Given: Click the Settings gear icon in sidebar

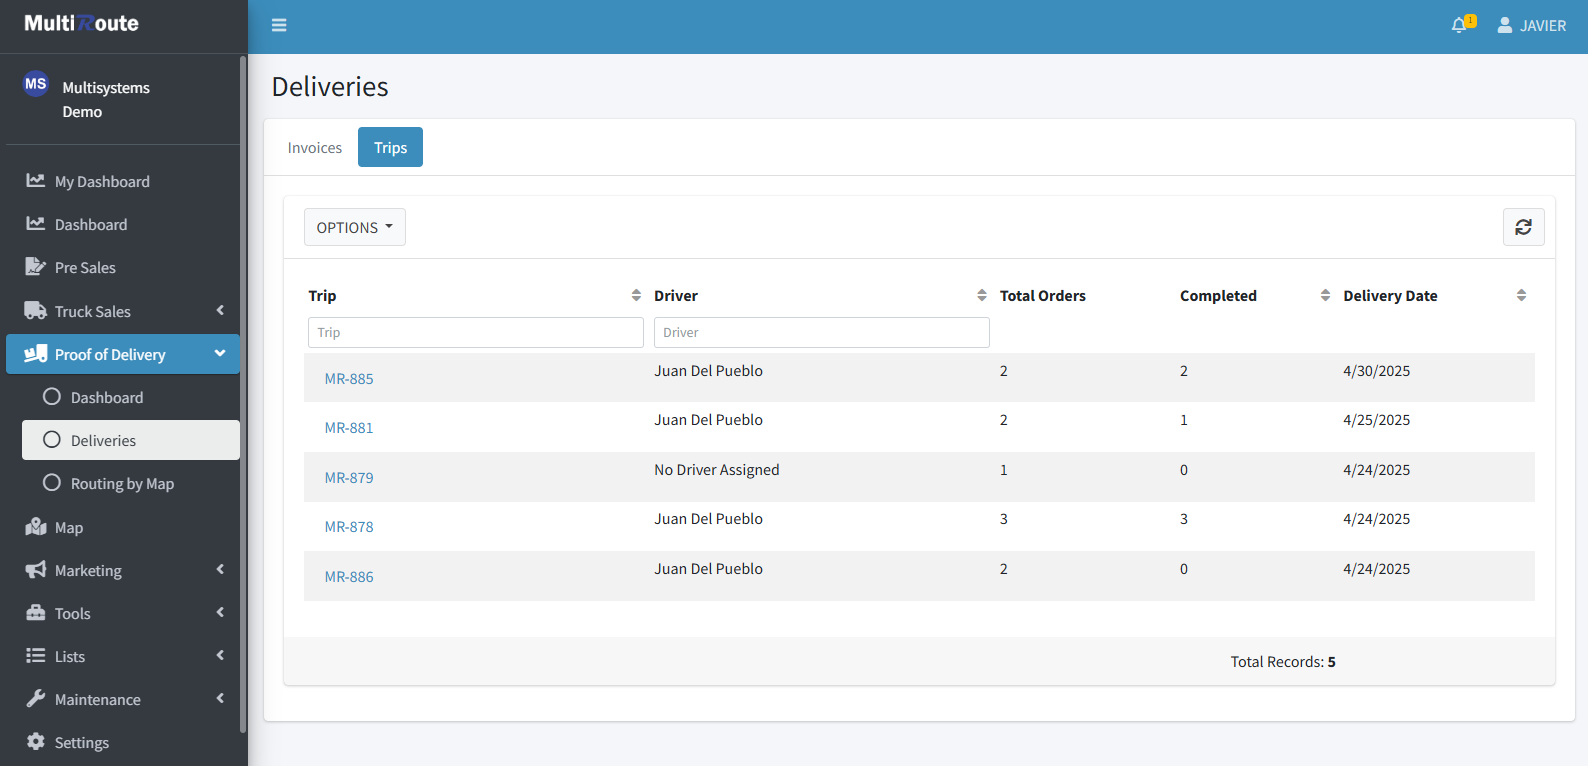Looking at the screenshot, I should [x=36, y=742].
